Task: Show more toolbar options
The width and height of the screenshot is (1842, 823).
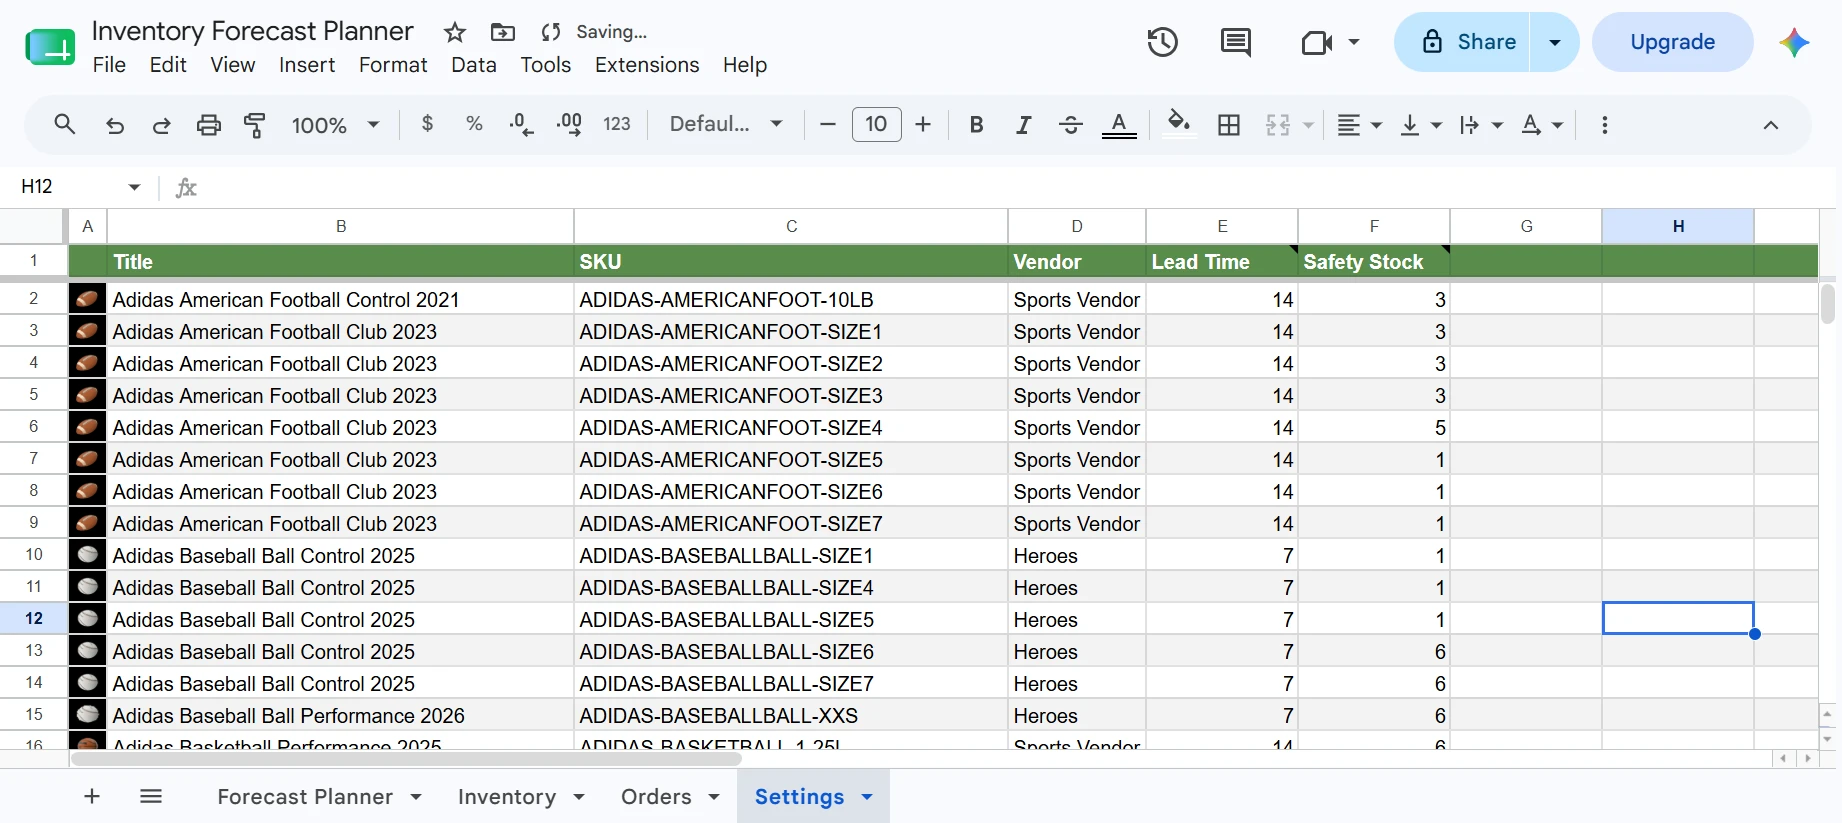Action: coord(1604,125)
